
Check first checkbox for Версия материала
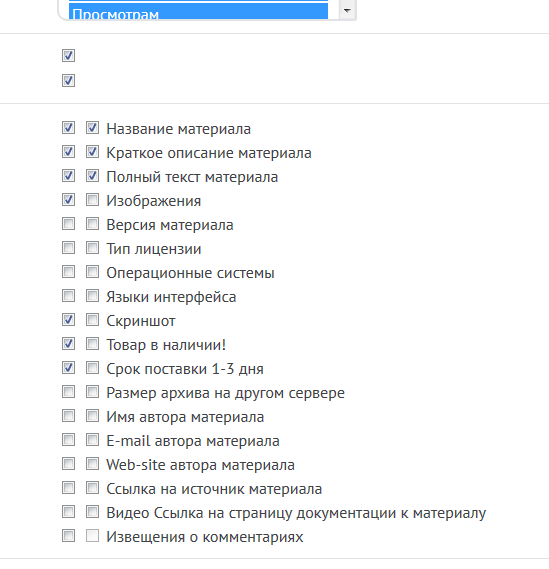68,224
